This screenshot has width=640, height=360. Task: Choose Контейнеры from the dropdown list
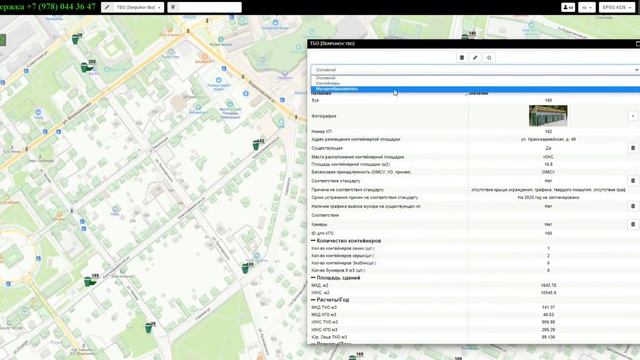point(475,83)
